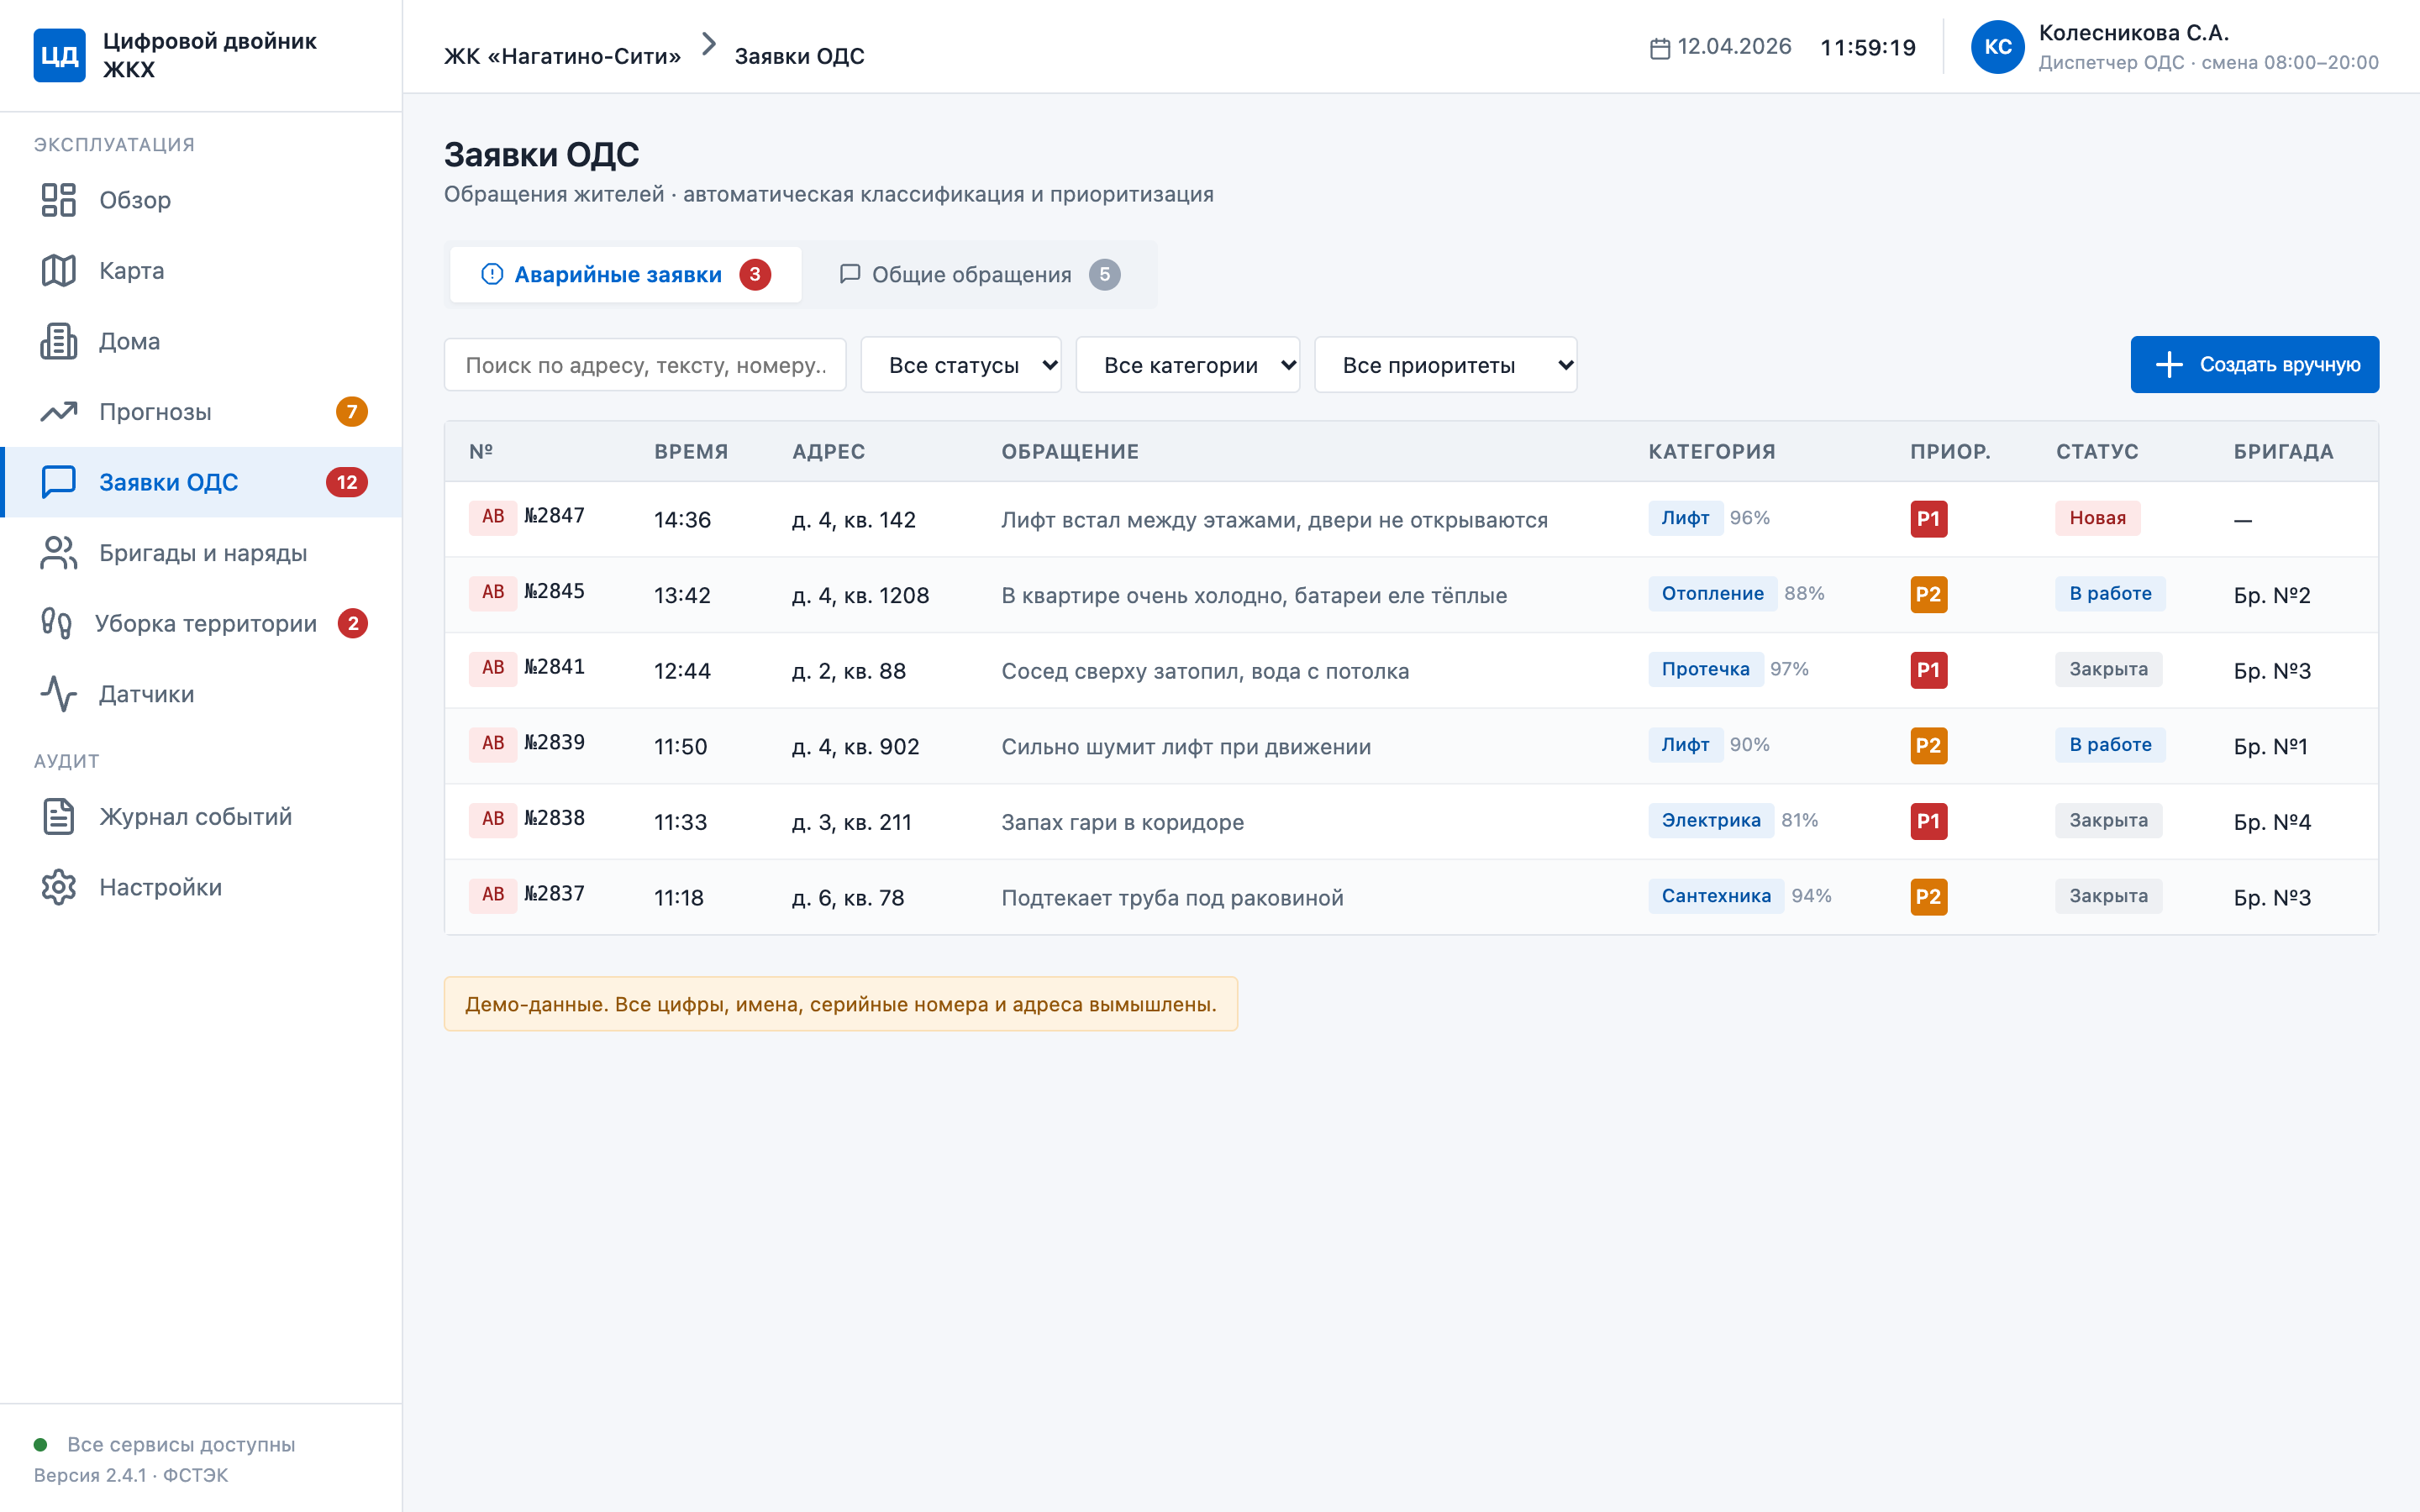Click the Заявки ОДС chat icon
This screenshot has width=2420, height=1512.
coord(59,482)
